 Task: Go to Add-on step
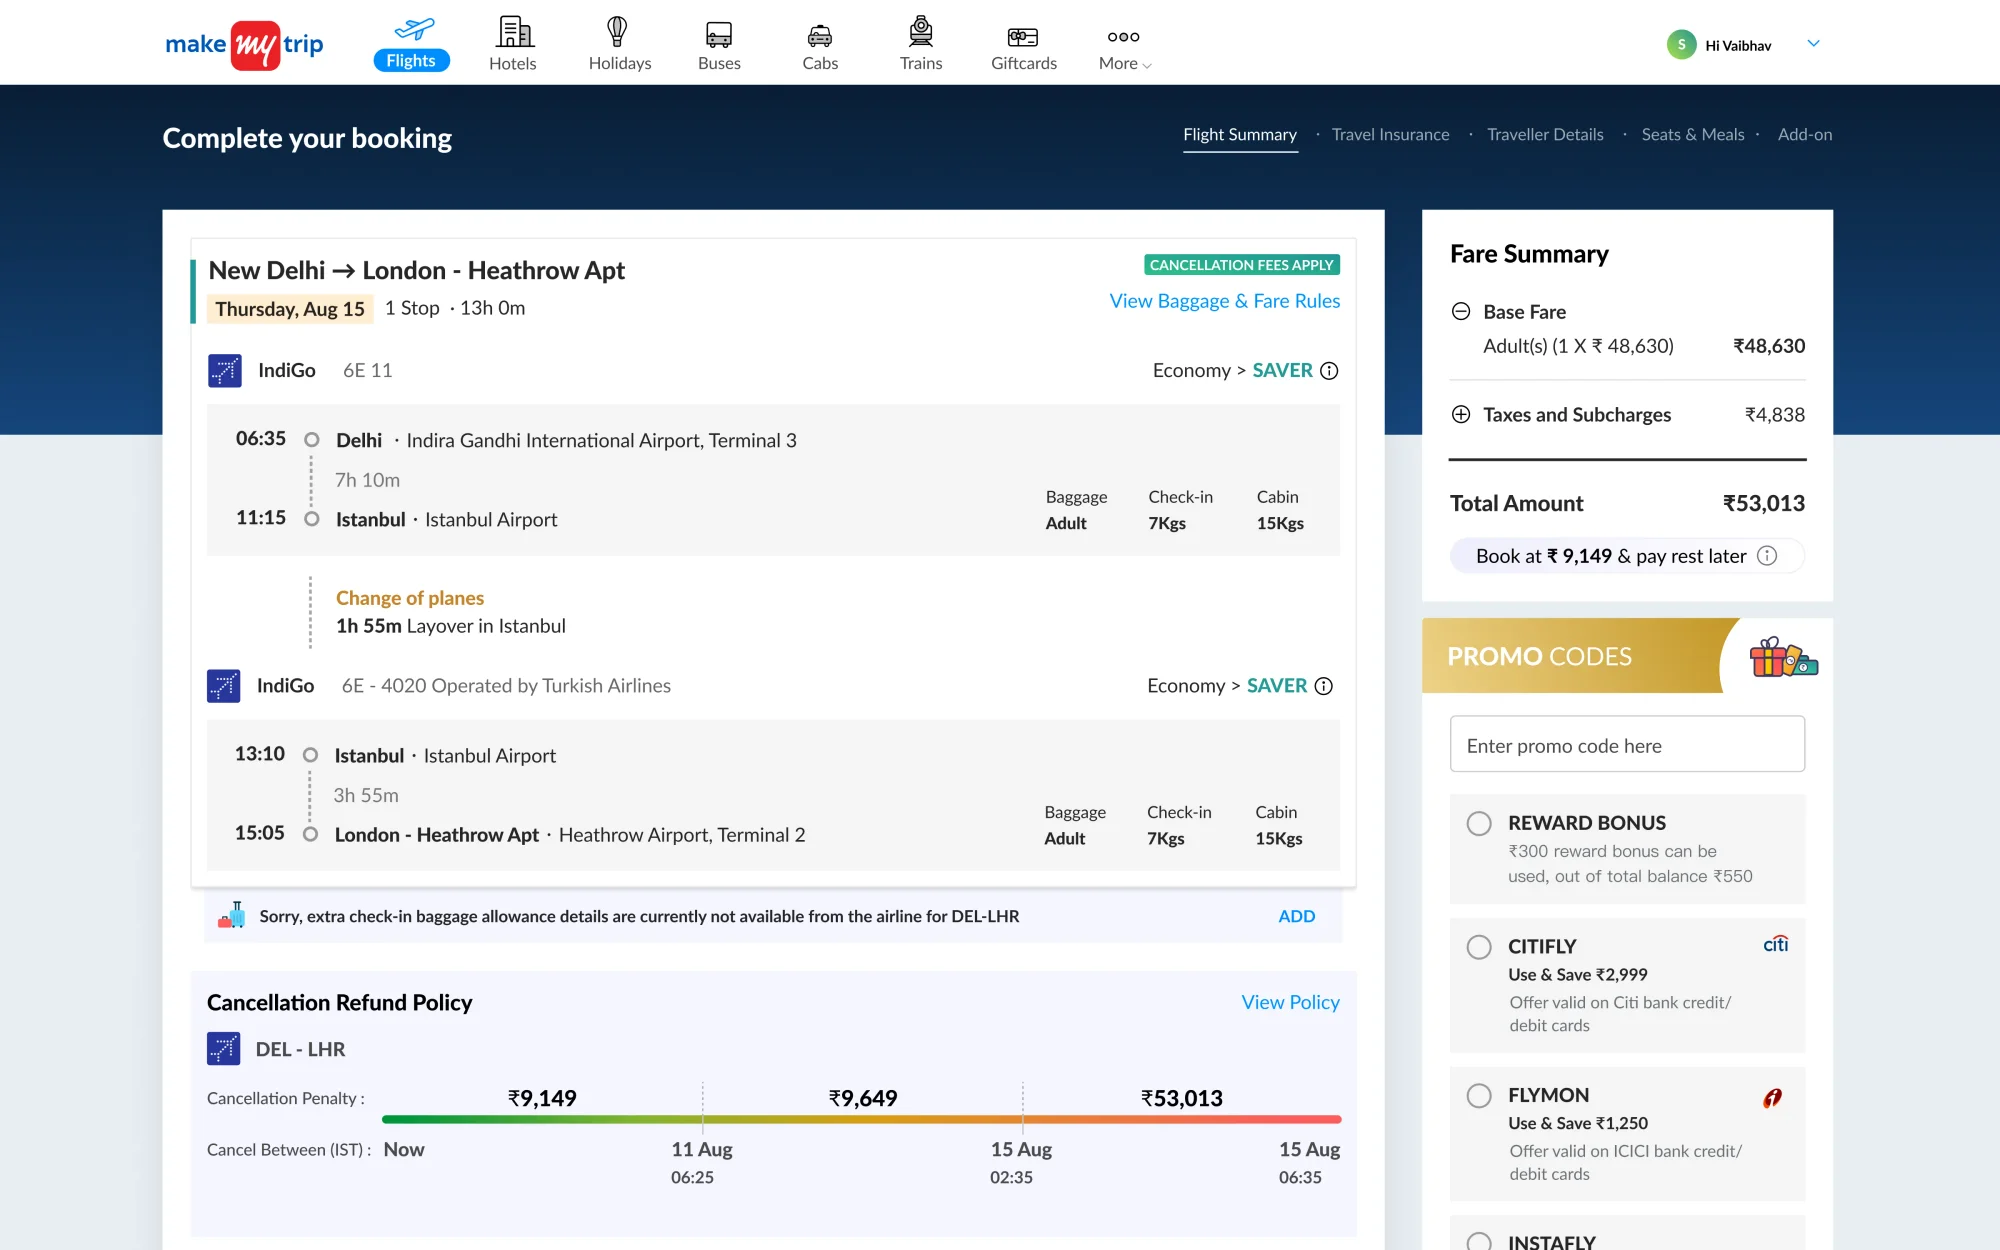pos(1805,135)
